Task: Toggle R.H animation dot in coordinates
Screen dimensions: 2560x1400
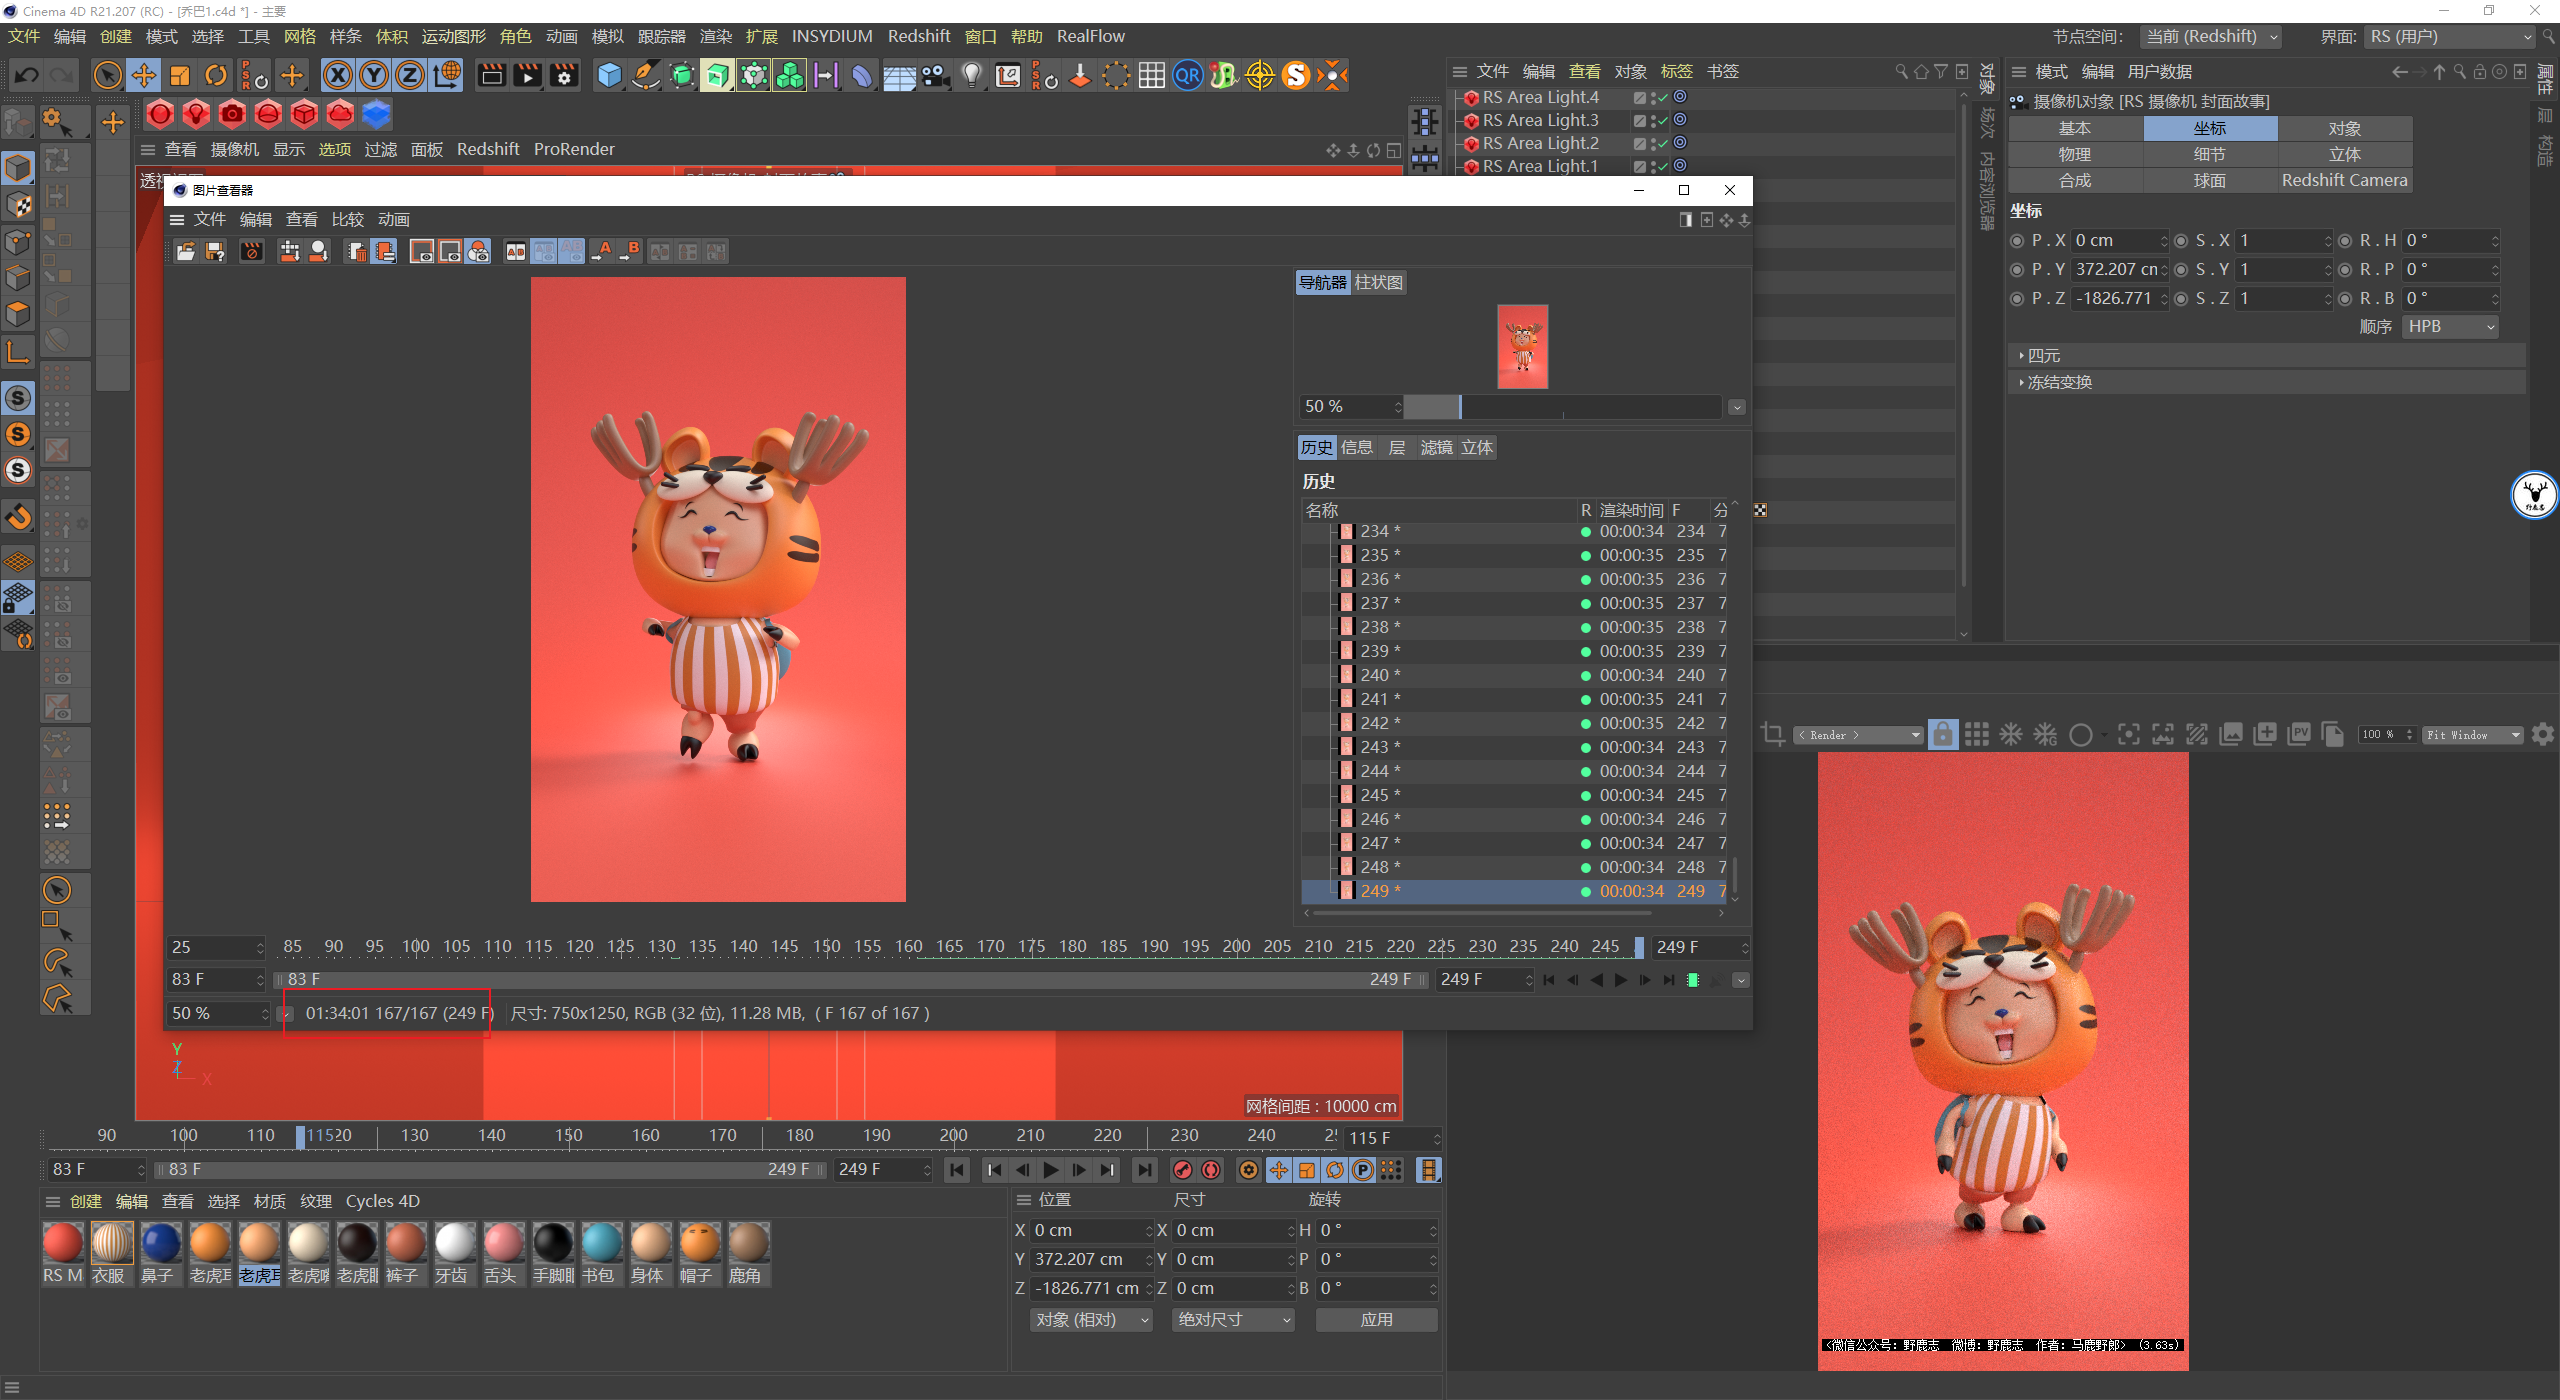Action: pos(2345,241)
